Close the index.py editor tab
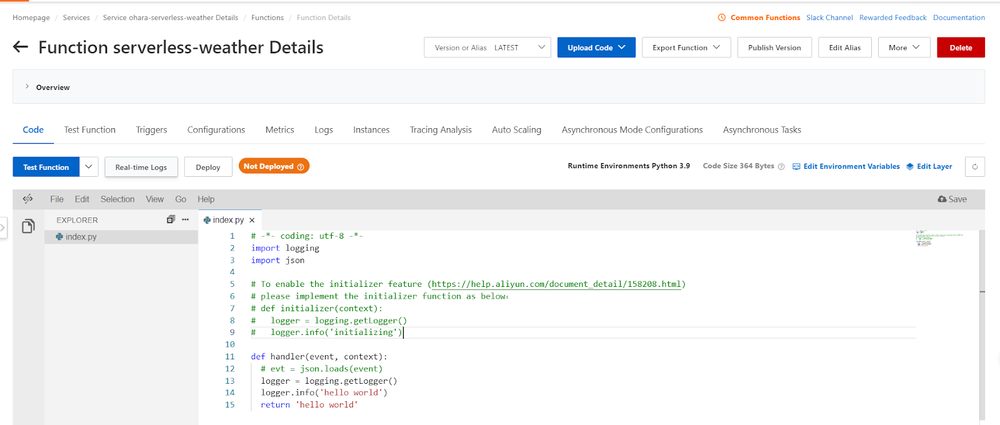The height and width of the screenshot is (425, 1000). pos(253,220)
